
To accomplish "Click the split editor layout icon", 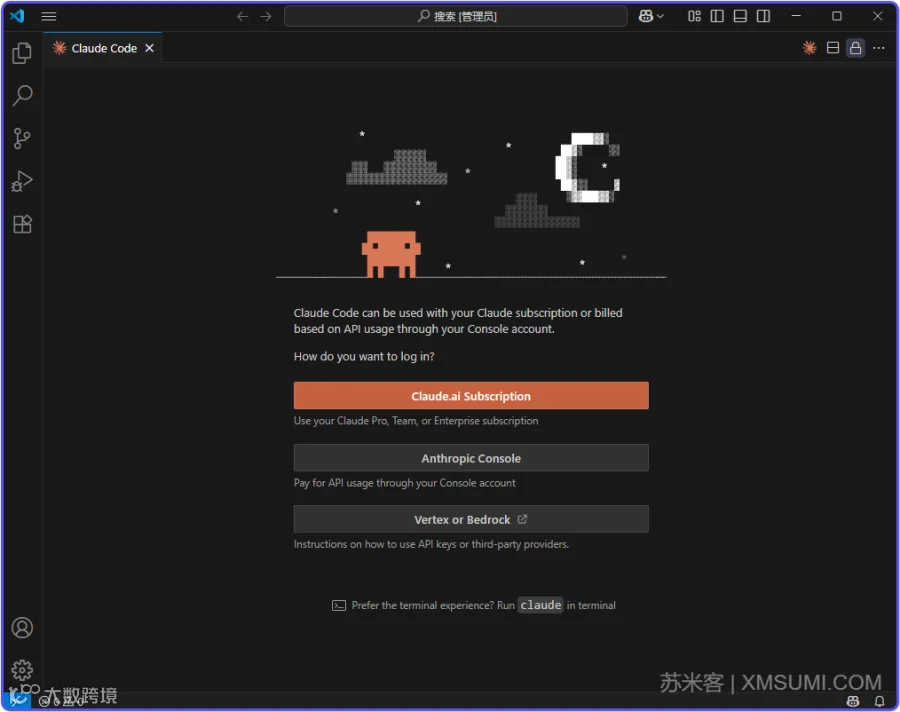I will pyautogui.click(x=833, y=48).
